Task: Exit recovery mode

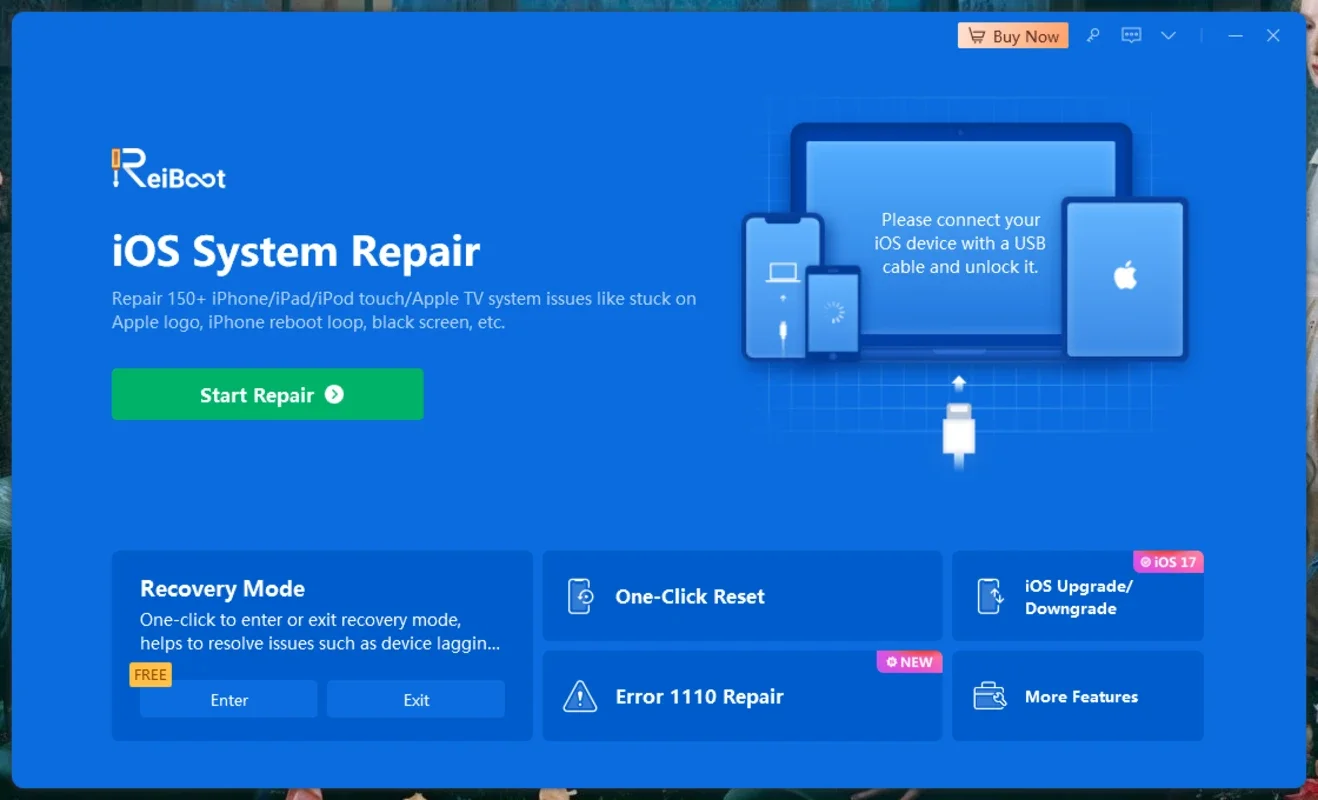Action: (416, 700)
